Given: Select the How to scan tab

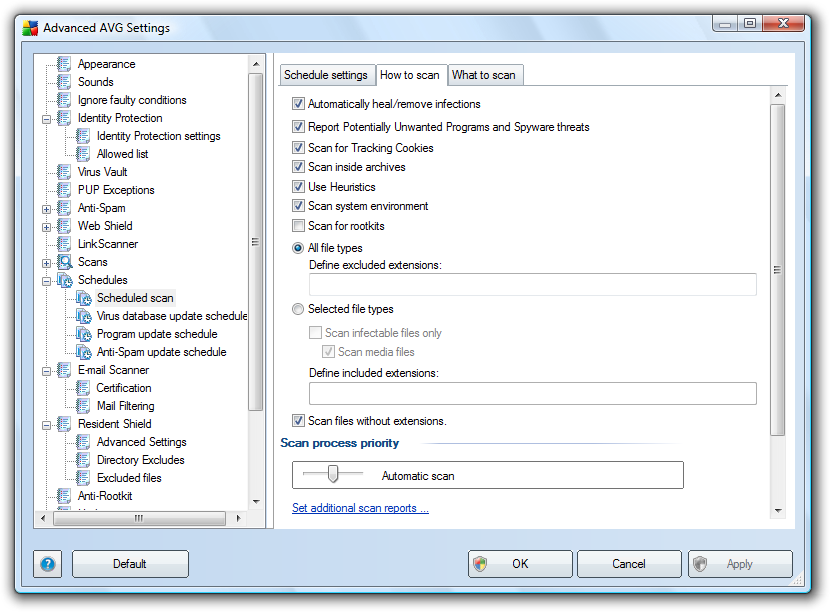Looking at the screenshot, I should (410, 75).
